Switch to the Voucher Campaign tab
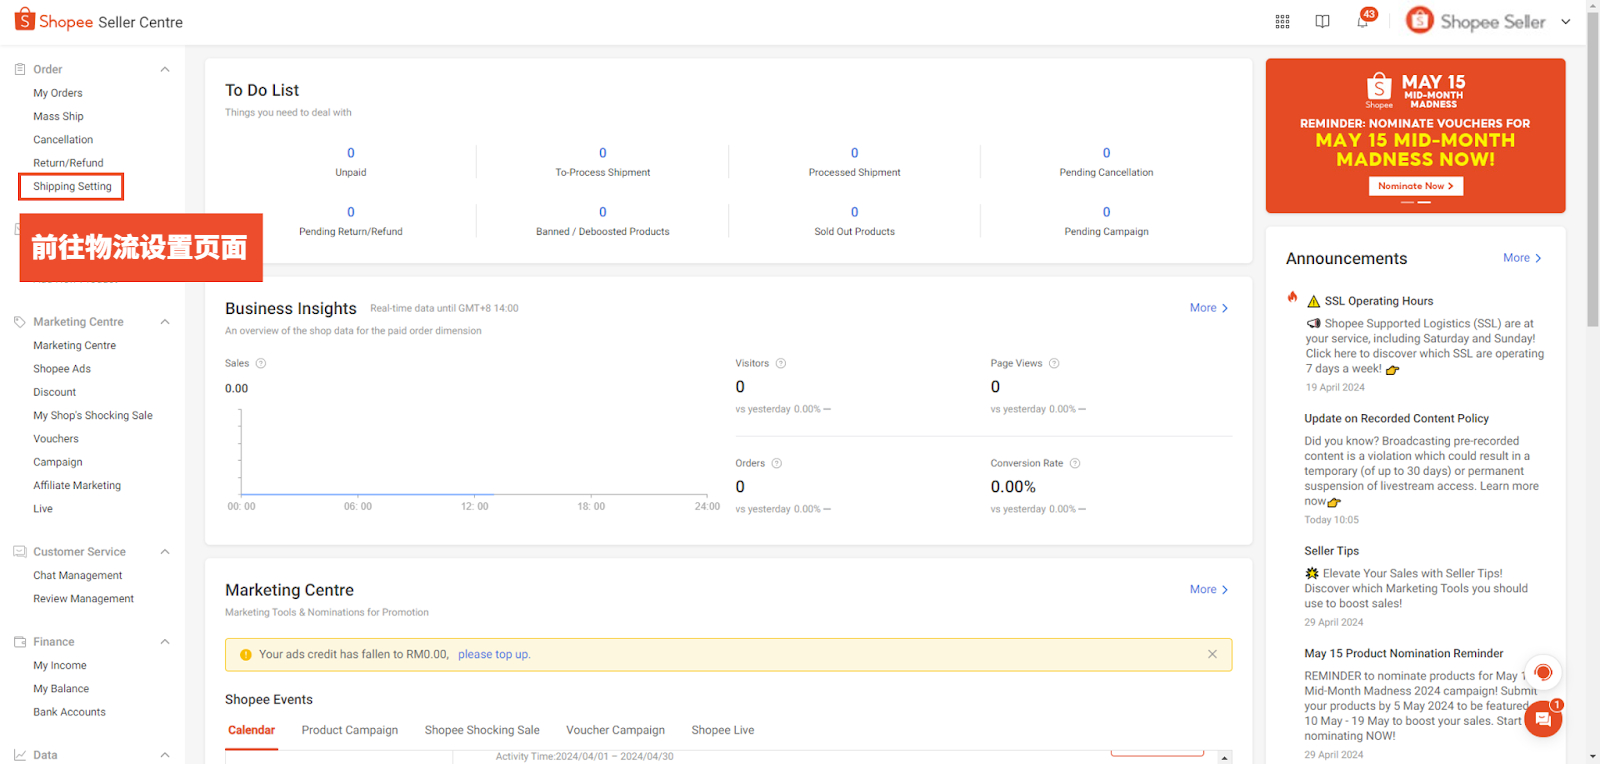 click(615, 730)
